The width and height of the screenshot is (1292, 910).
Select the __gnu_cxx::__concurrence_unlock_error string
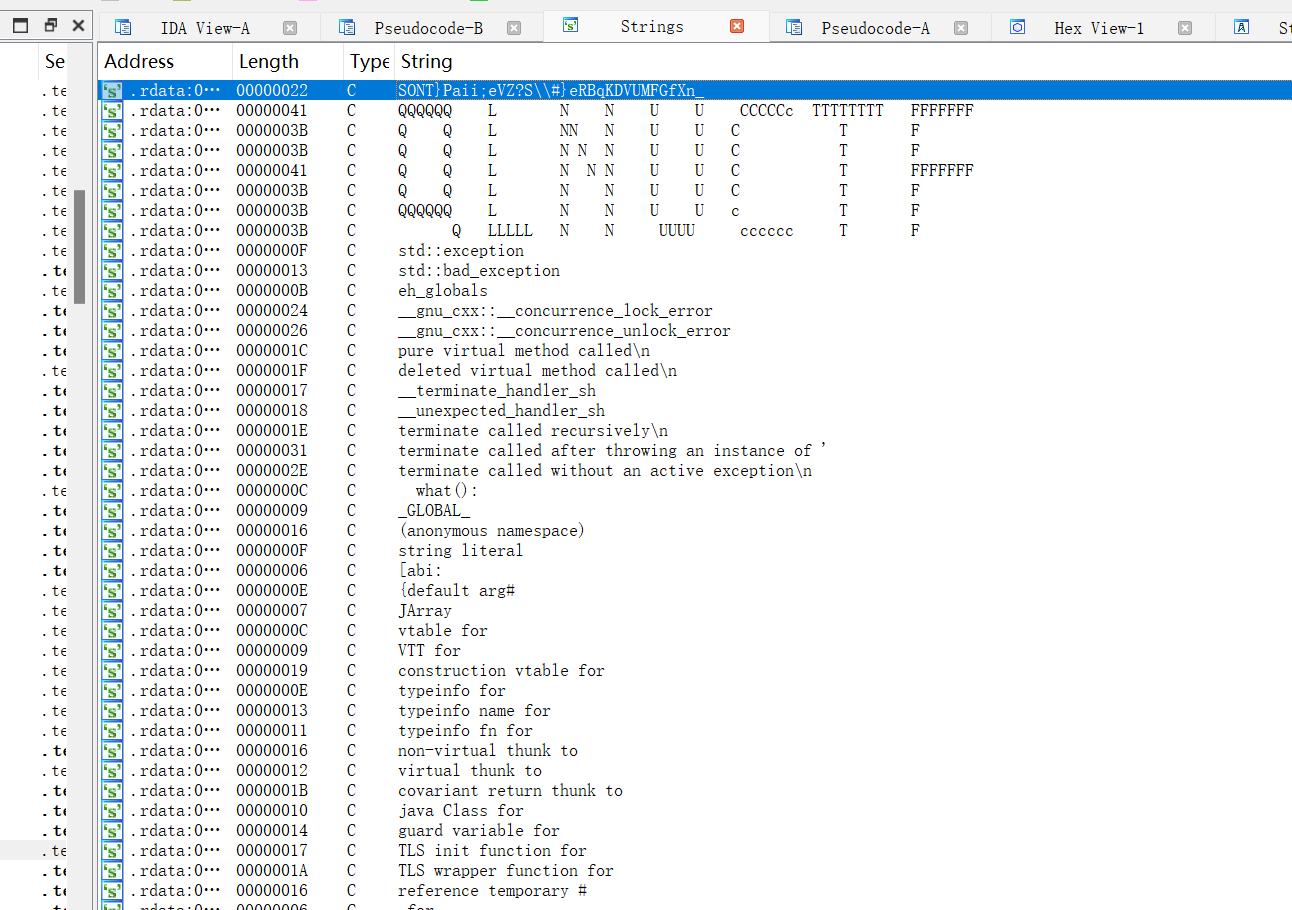point(564,331)
